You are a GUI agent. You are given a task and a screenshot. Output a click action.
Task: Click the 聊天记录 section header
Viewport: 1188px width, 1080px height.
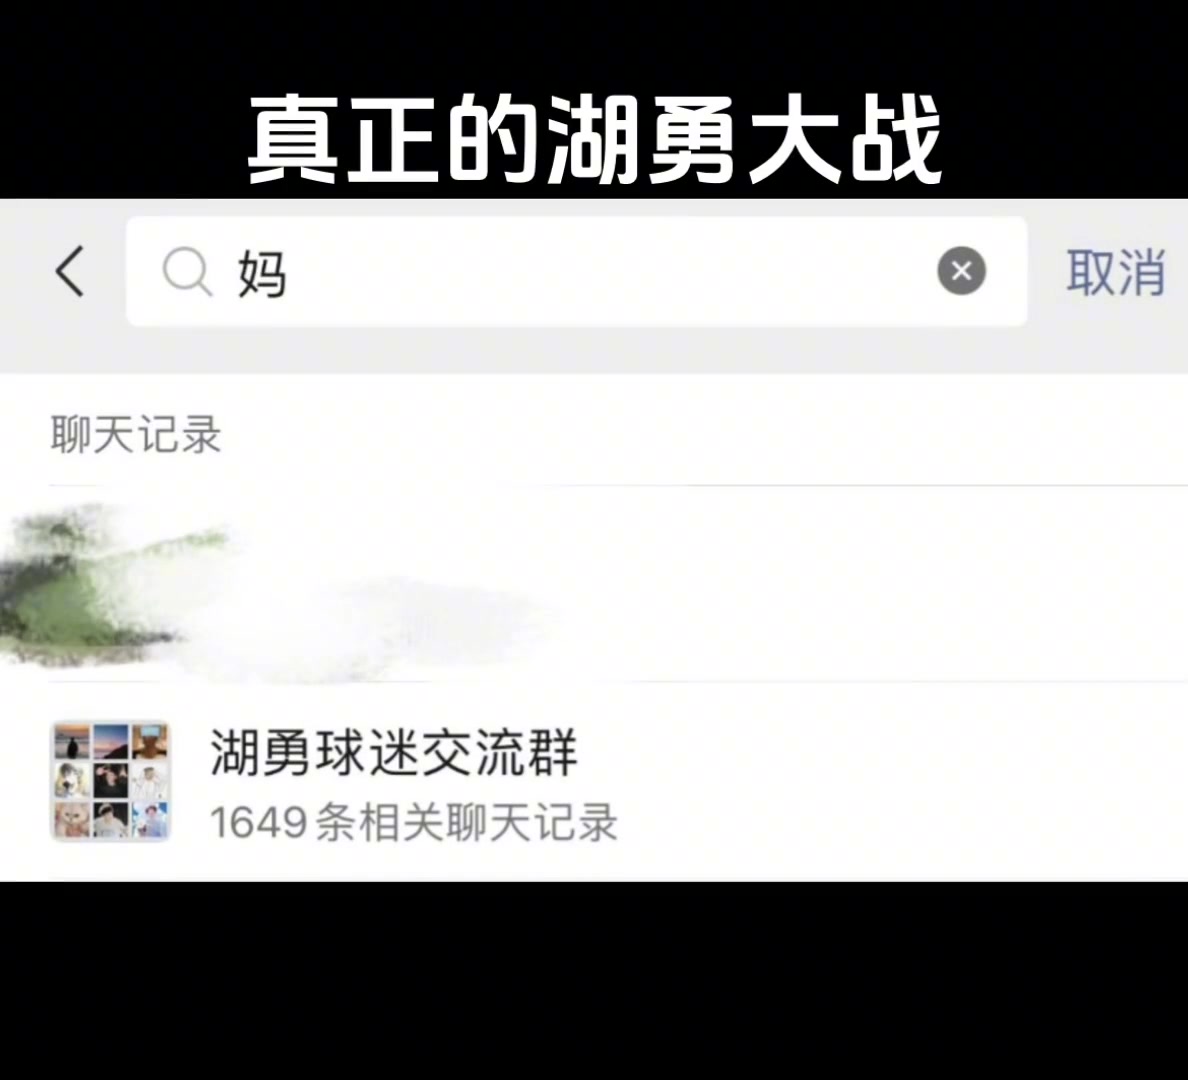tap(136, 434)
